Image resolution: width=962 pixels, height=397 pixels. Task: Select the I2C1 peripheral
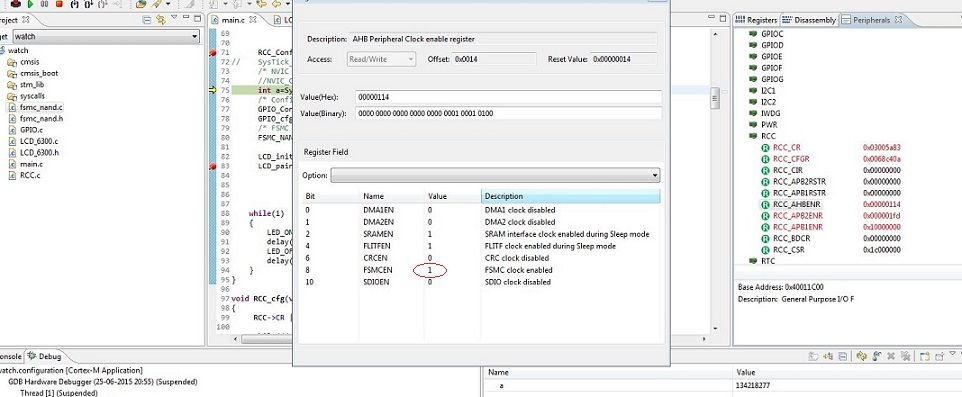click(763, 91)
